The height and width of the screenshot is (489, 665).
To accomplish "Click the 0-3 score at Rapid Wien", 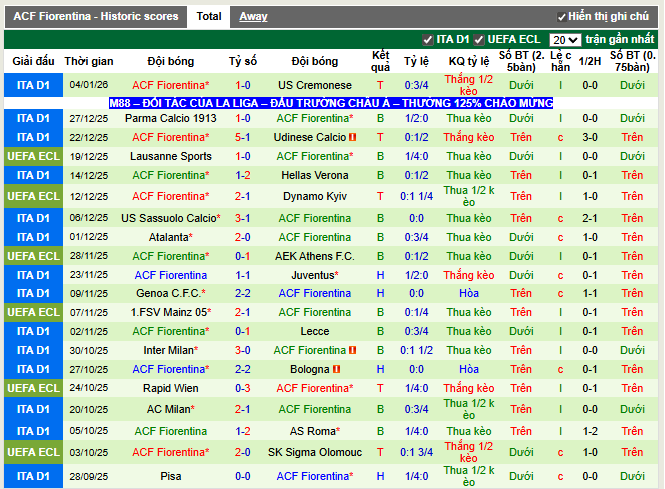I will pos(243,388).
